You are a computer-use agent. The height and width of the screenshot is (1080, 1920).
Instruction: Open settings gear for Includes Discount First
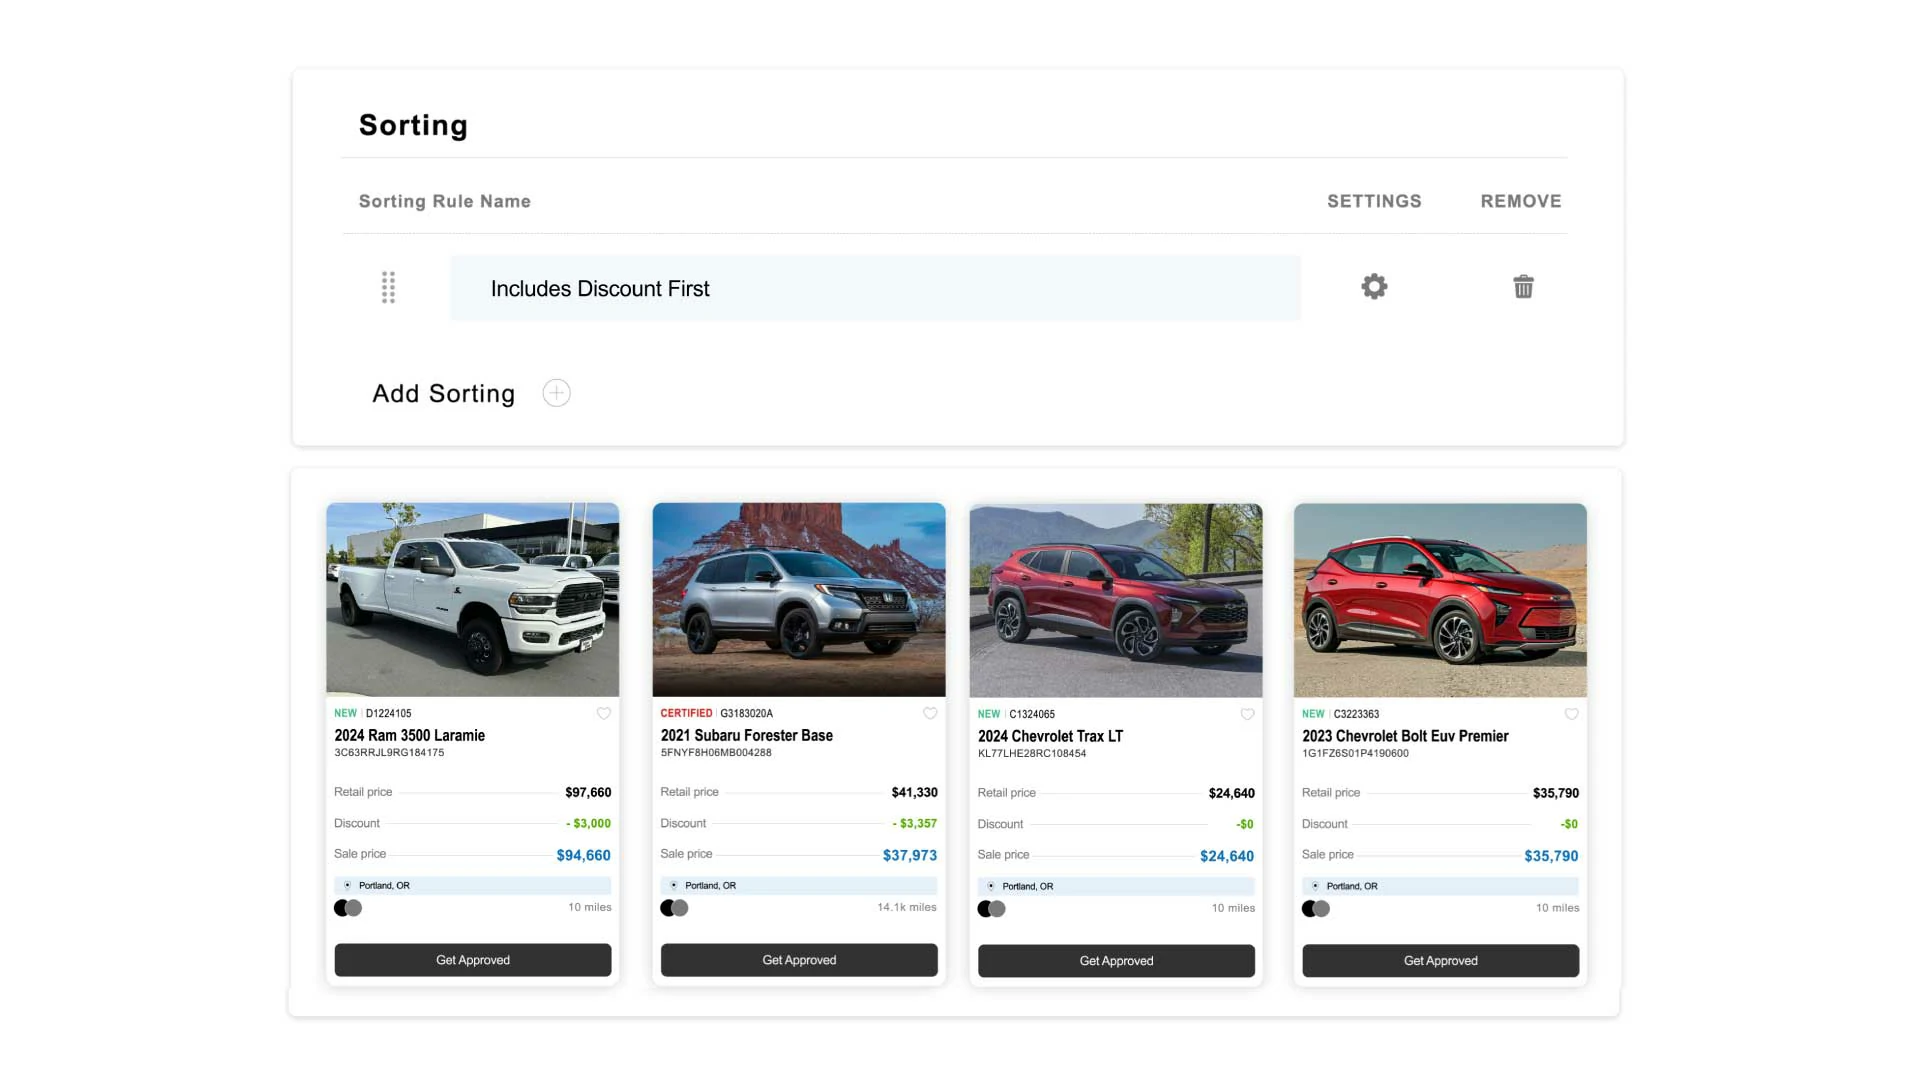[x=1374, y=287]
